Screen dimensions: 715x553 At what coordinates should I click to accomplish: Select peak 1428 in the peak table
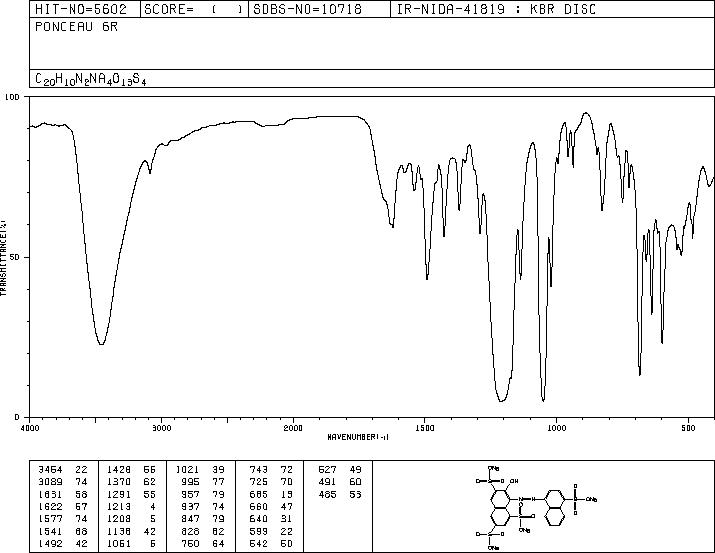click(119, 470)
